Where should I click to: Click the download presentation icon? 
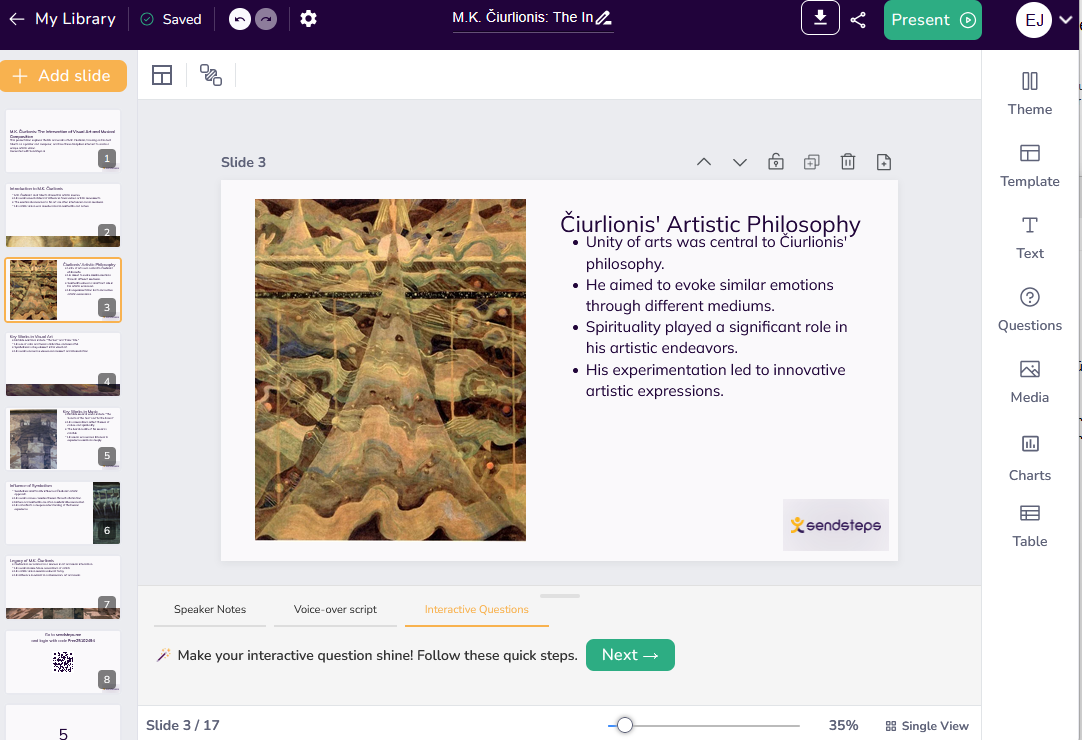tap(820, 20)
